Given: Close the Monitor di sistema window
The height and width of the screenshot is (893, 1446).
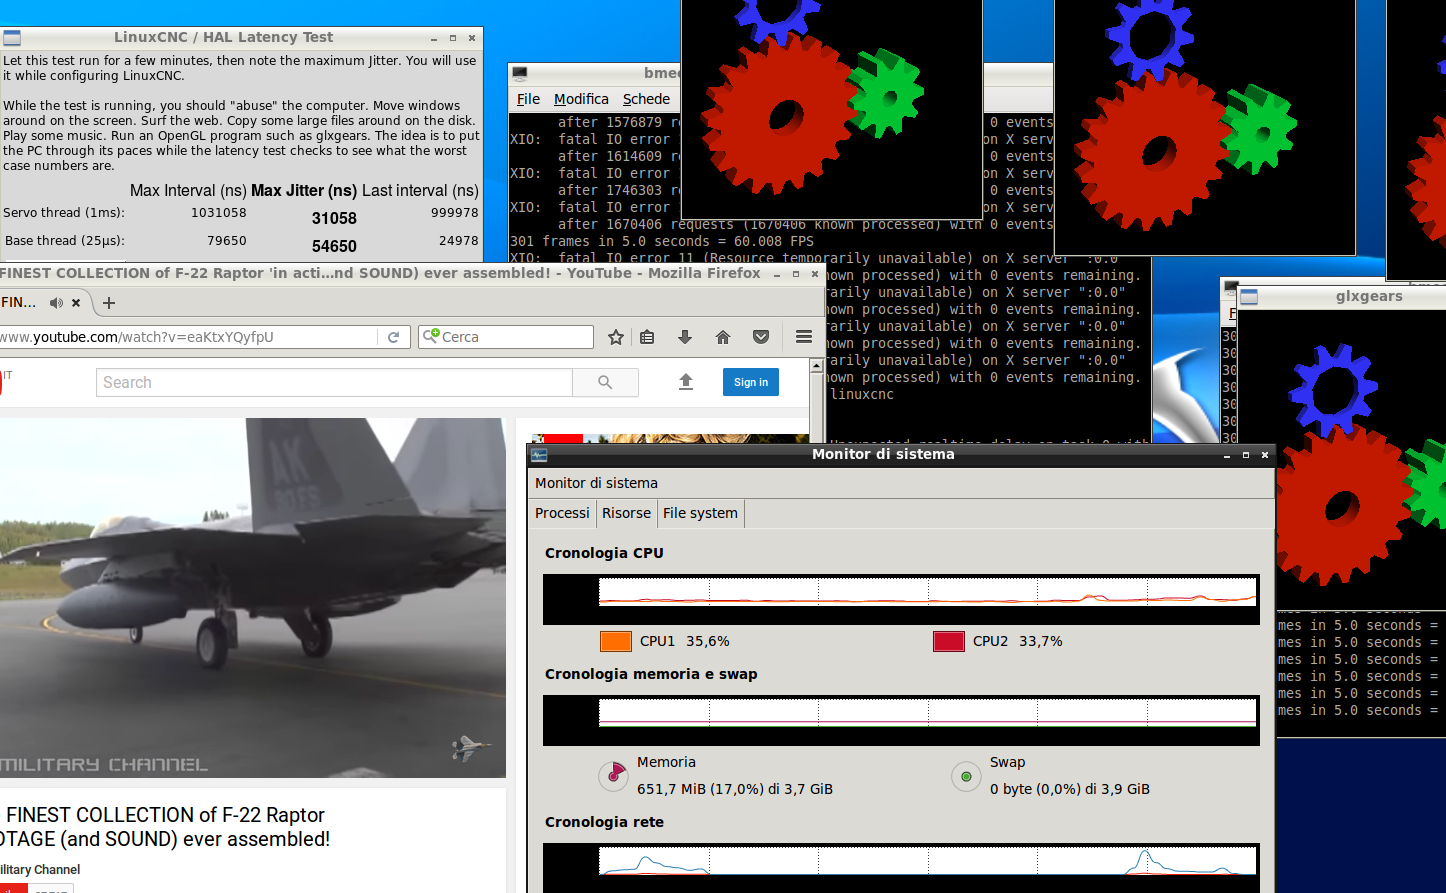Looking at the screenshot, I should [x=1265, y=455].
